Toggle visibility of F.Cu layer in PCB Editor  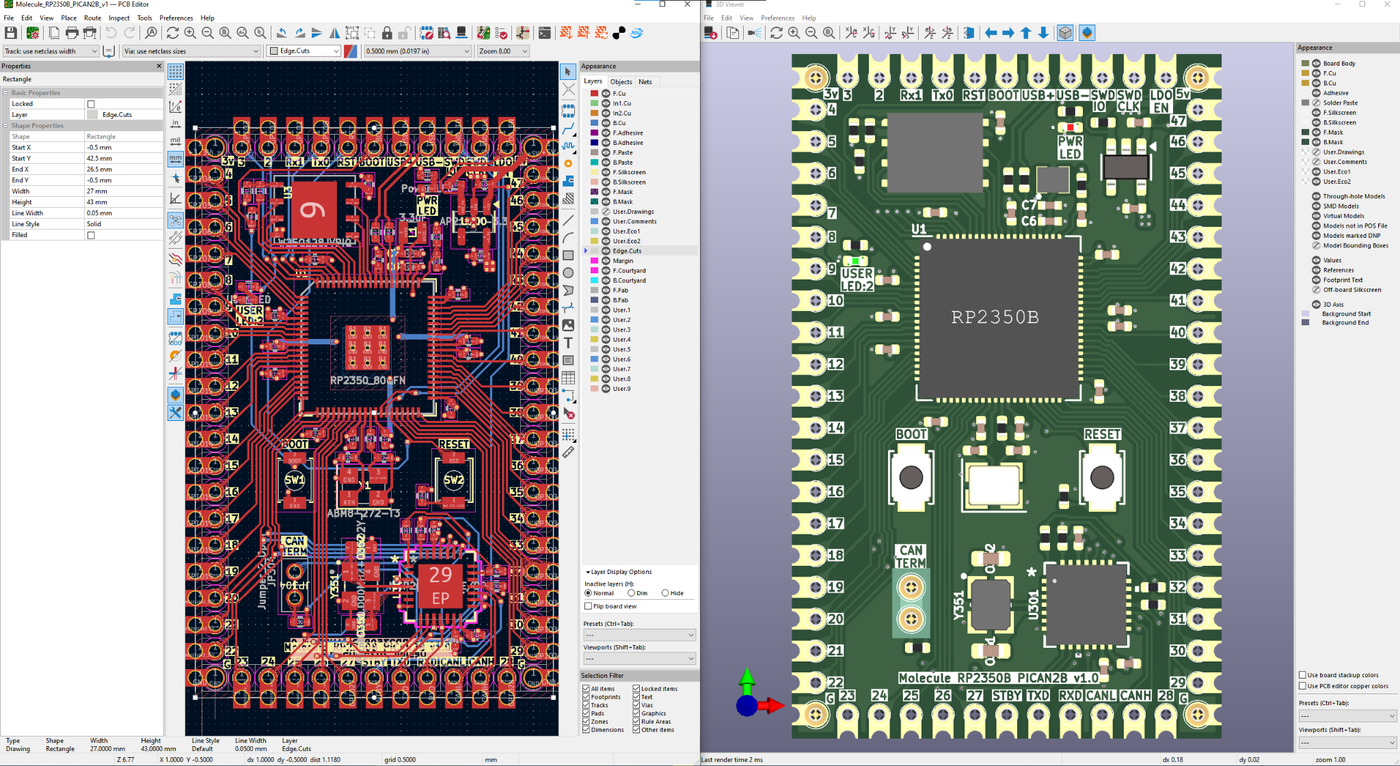coord(605,93)
